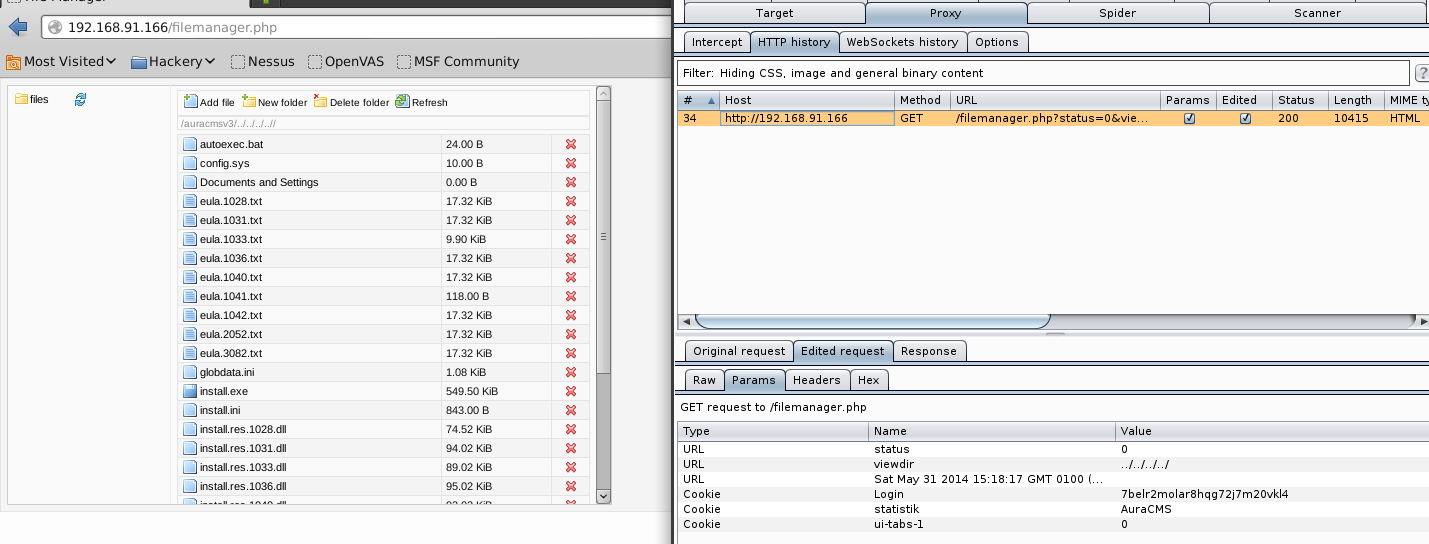Click the Refresh toolbar icon
1429x544 pixels.
(x=402, y=102)
